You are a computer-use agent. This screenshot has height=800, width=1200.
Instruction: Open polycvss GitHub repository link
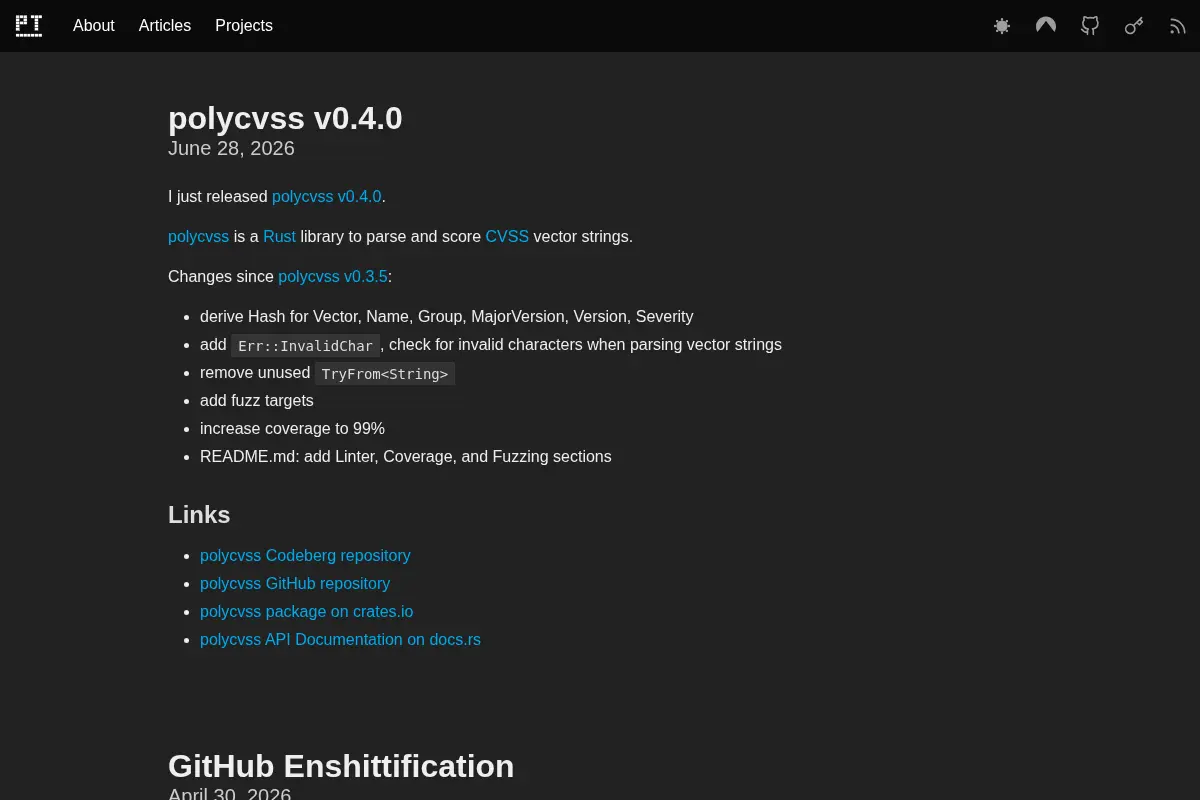295,584
